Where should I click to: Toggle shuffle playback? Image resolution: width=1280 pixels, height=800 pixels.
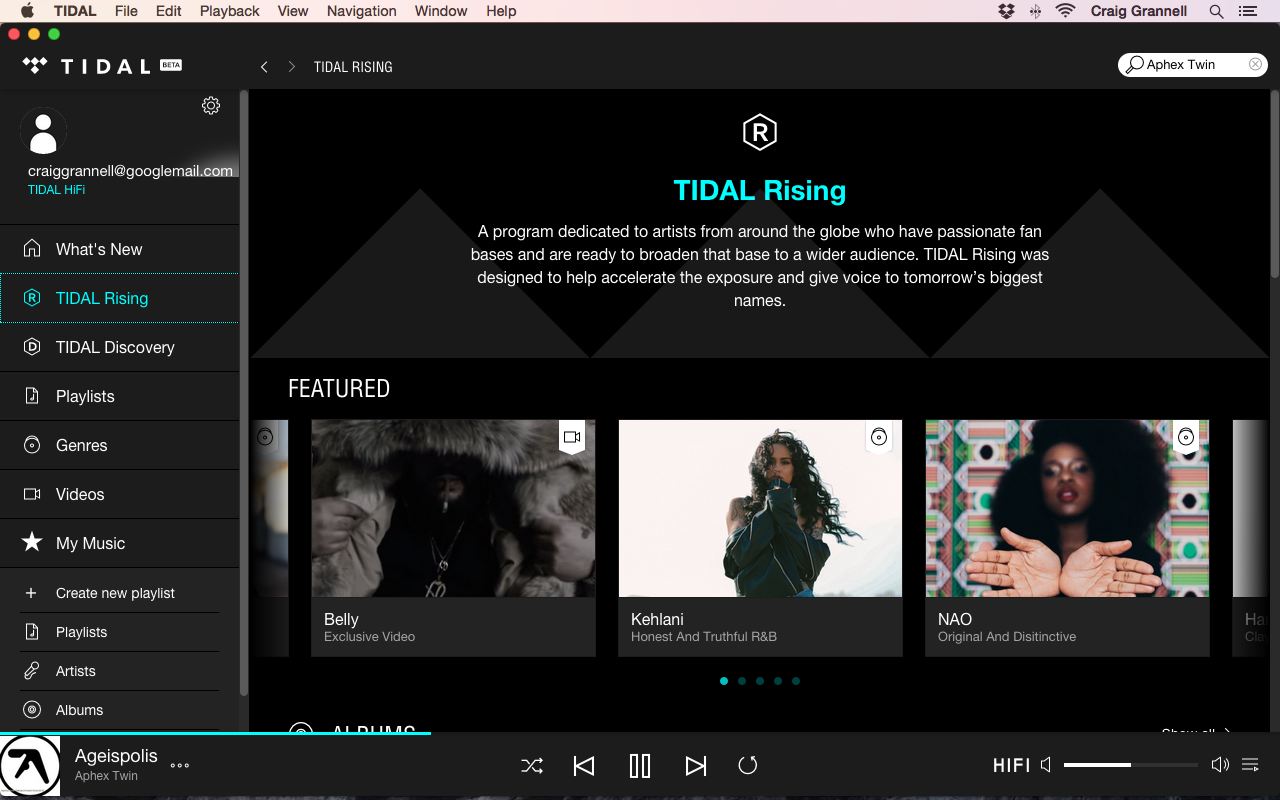pos(532,766)
